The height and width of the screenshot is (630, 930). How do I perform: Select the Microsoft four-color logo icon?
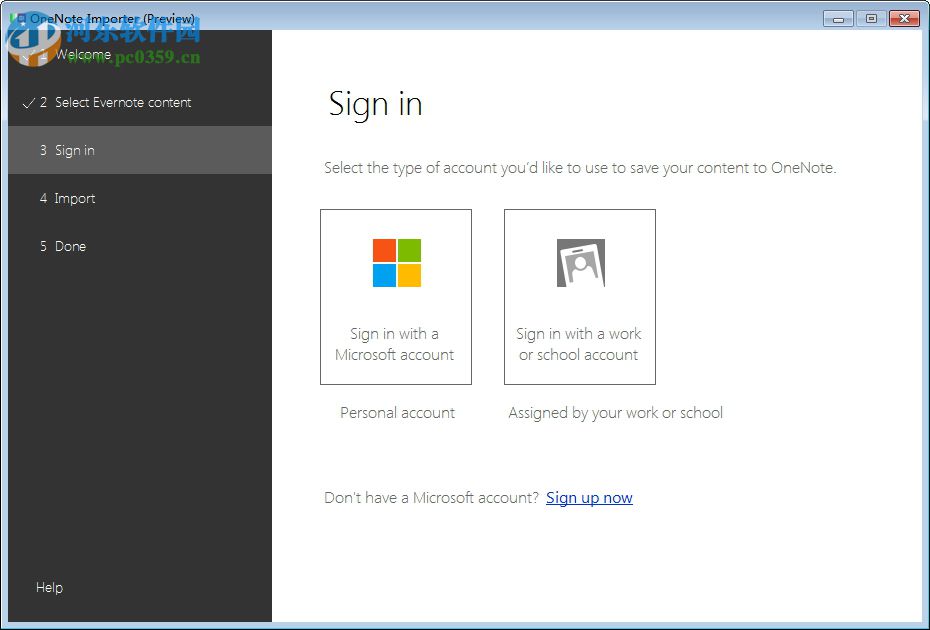tap(395, 262)
